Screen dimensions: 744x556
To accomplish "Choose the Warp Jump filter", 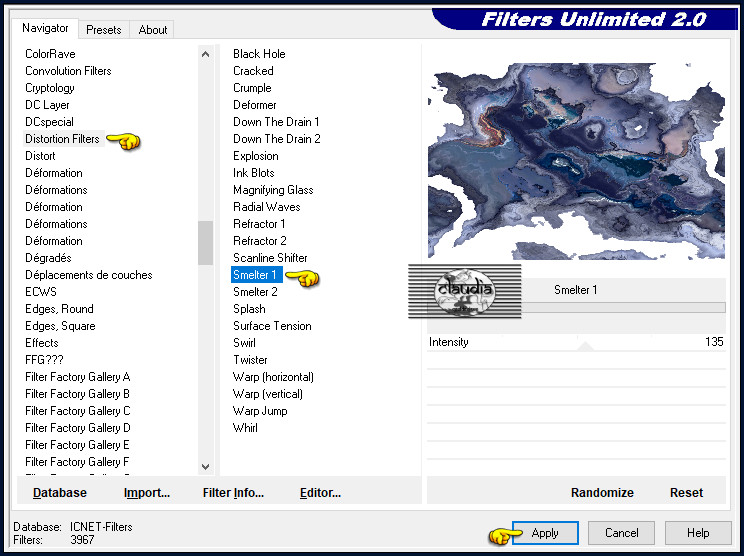I will (260, 411).
